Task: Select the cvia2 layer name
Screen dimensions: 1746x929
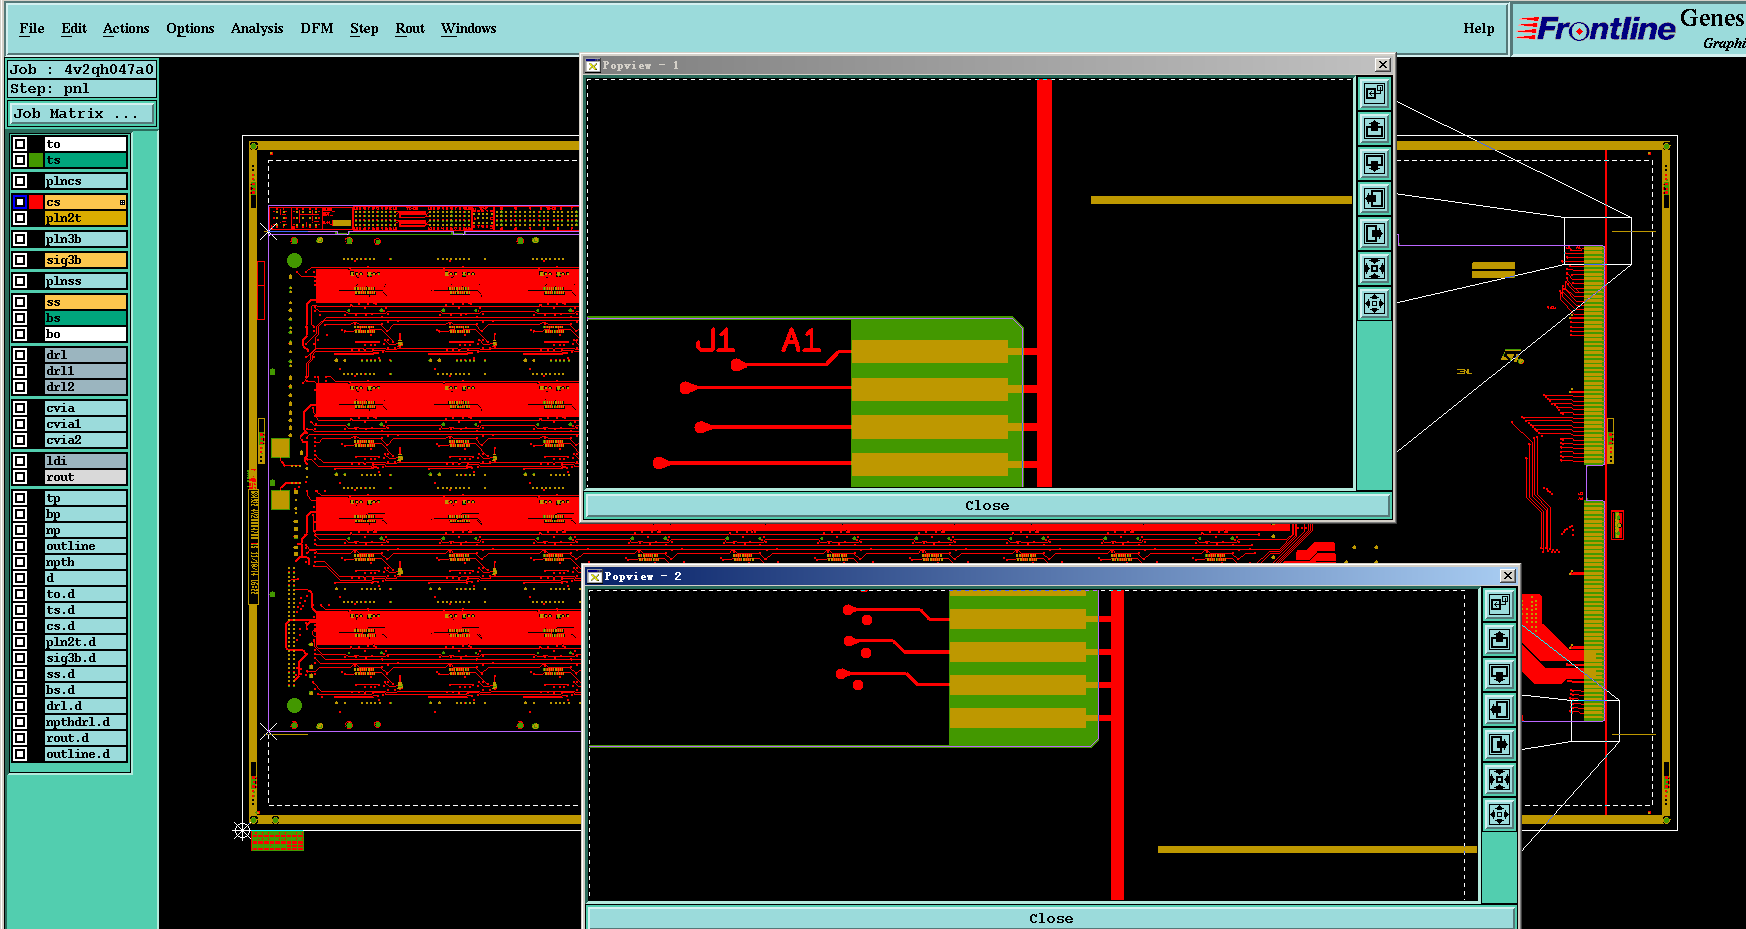Action: pyautogui.click(x=86, y=440)
